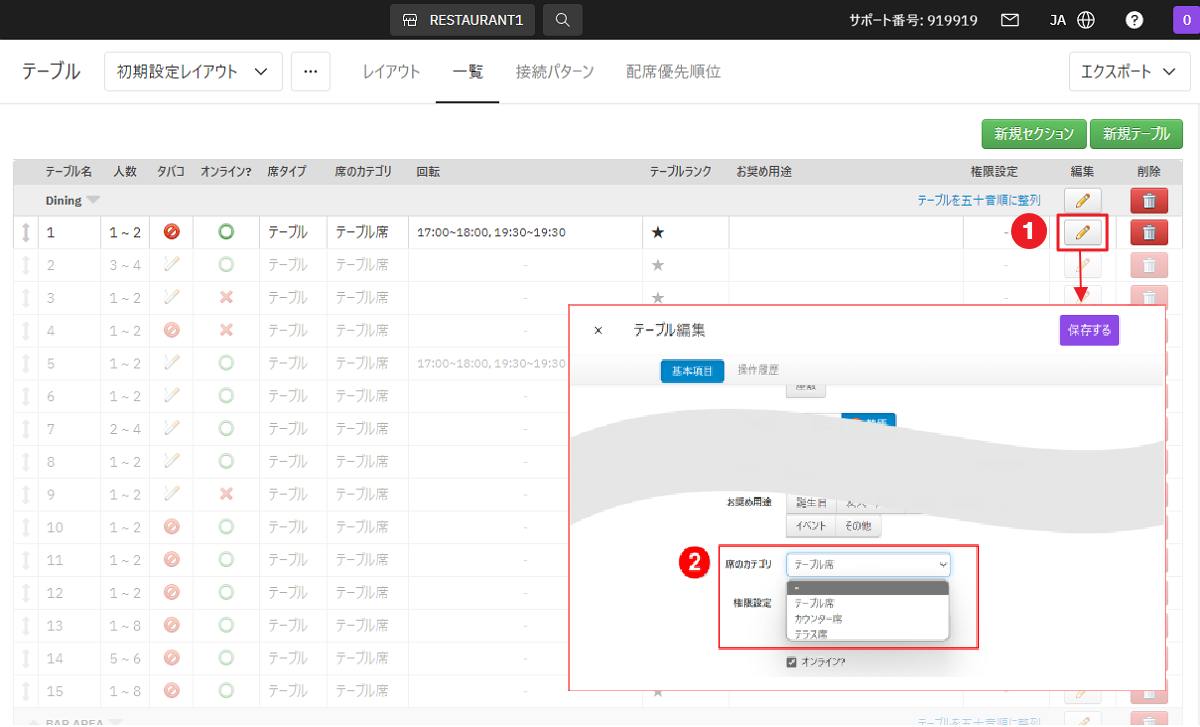Open the 初期設定レイアウト dropdown
Screen dimensions: 1200x727
tap(193, 72)
